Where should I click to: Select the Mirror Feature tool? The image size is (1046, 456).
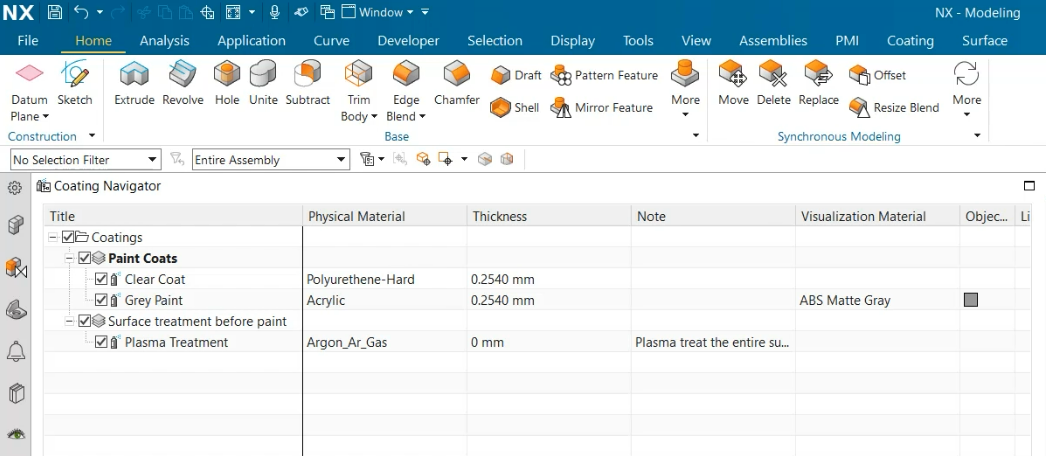(603, 108)
